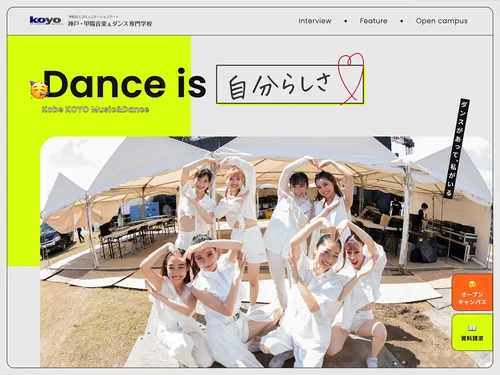
Task: Click the Dance is headline text
Action: pyautogui.click(x=125, y=83)
